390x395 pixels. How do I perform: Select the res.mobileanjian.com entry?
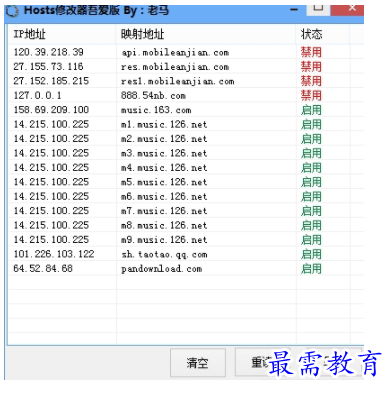pos(175,67)
